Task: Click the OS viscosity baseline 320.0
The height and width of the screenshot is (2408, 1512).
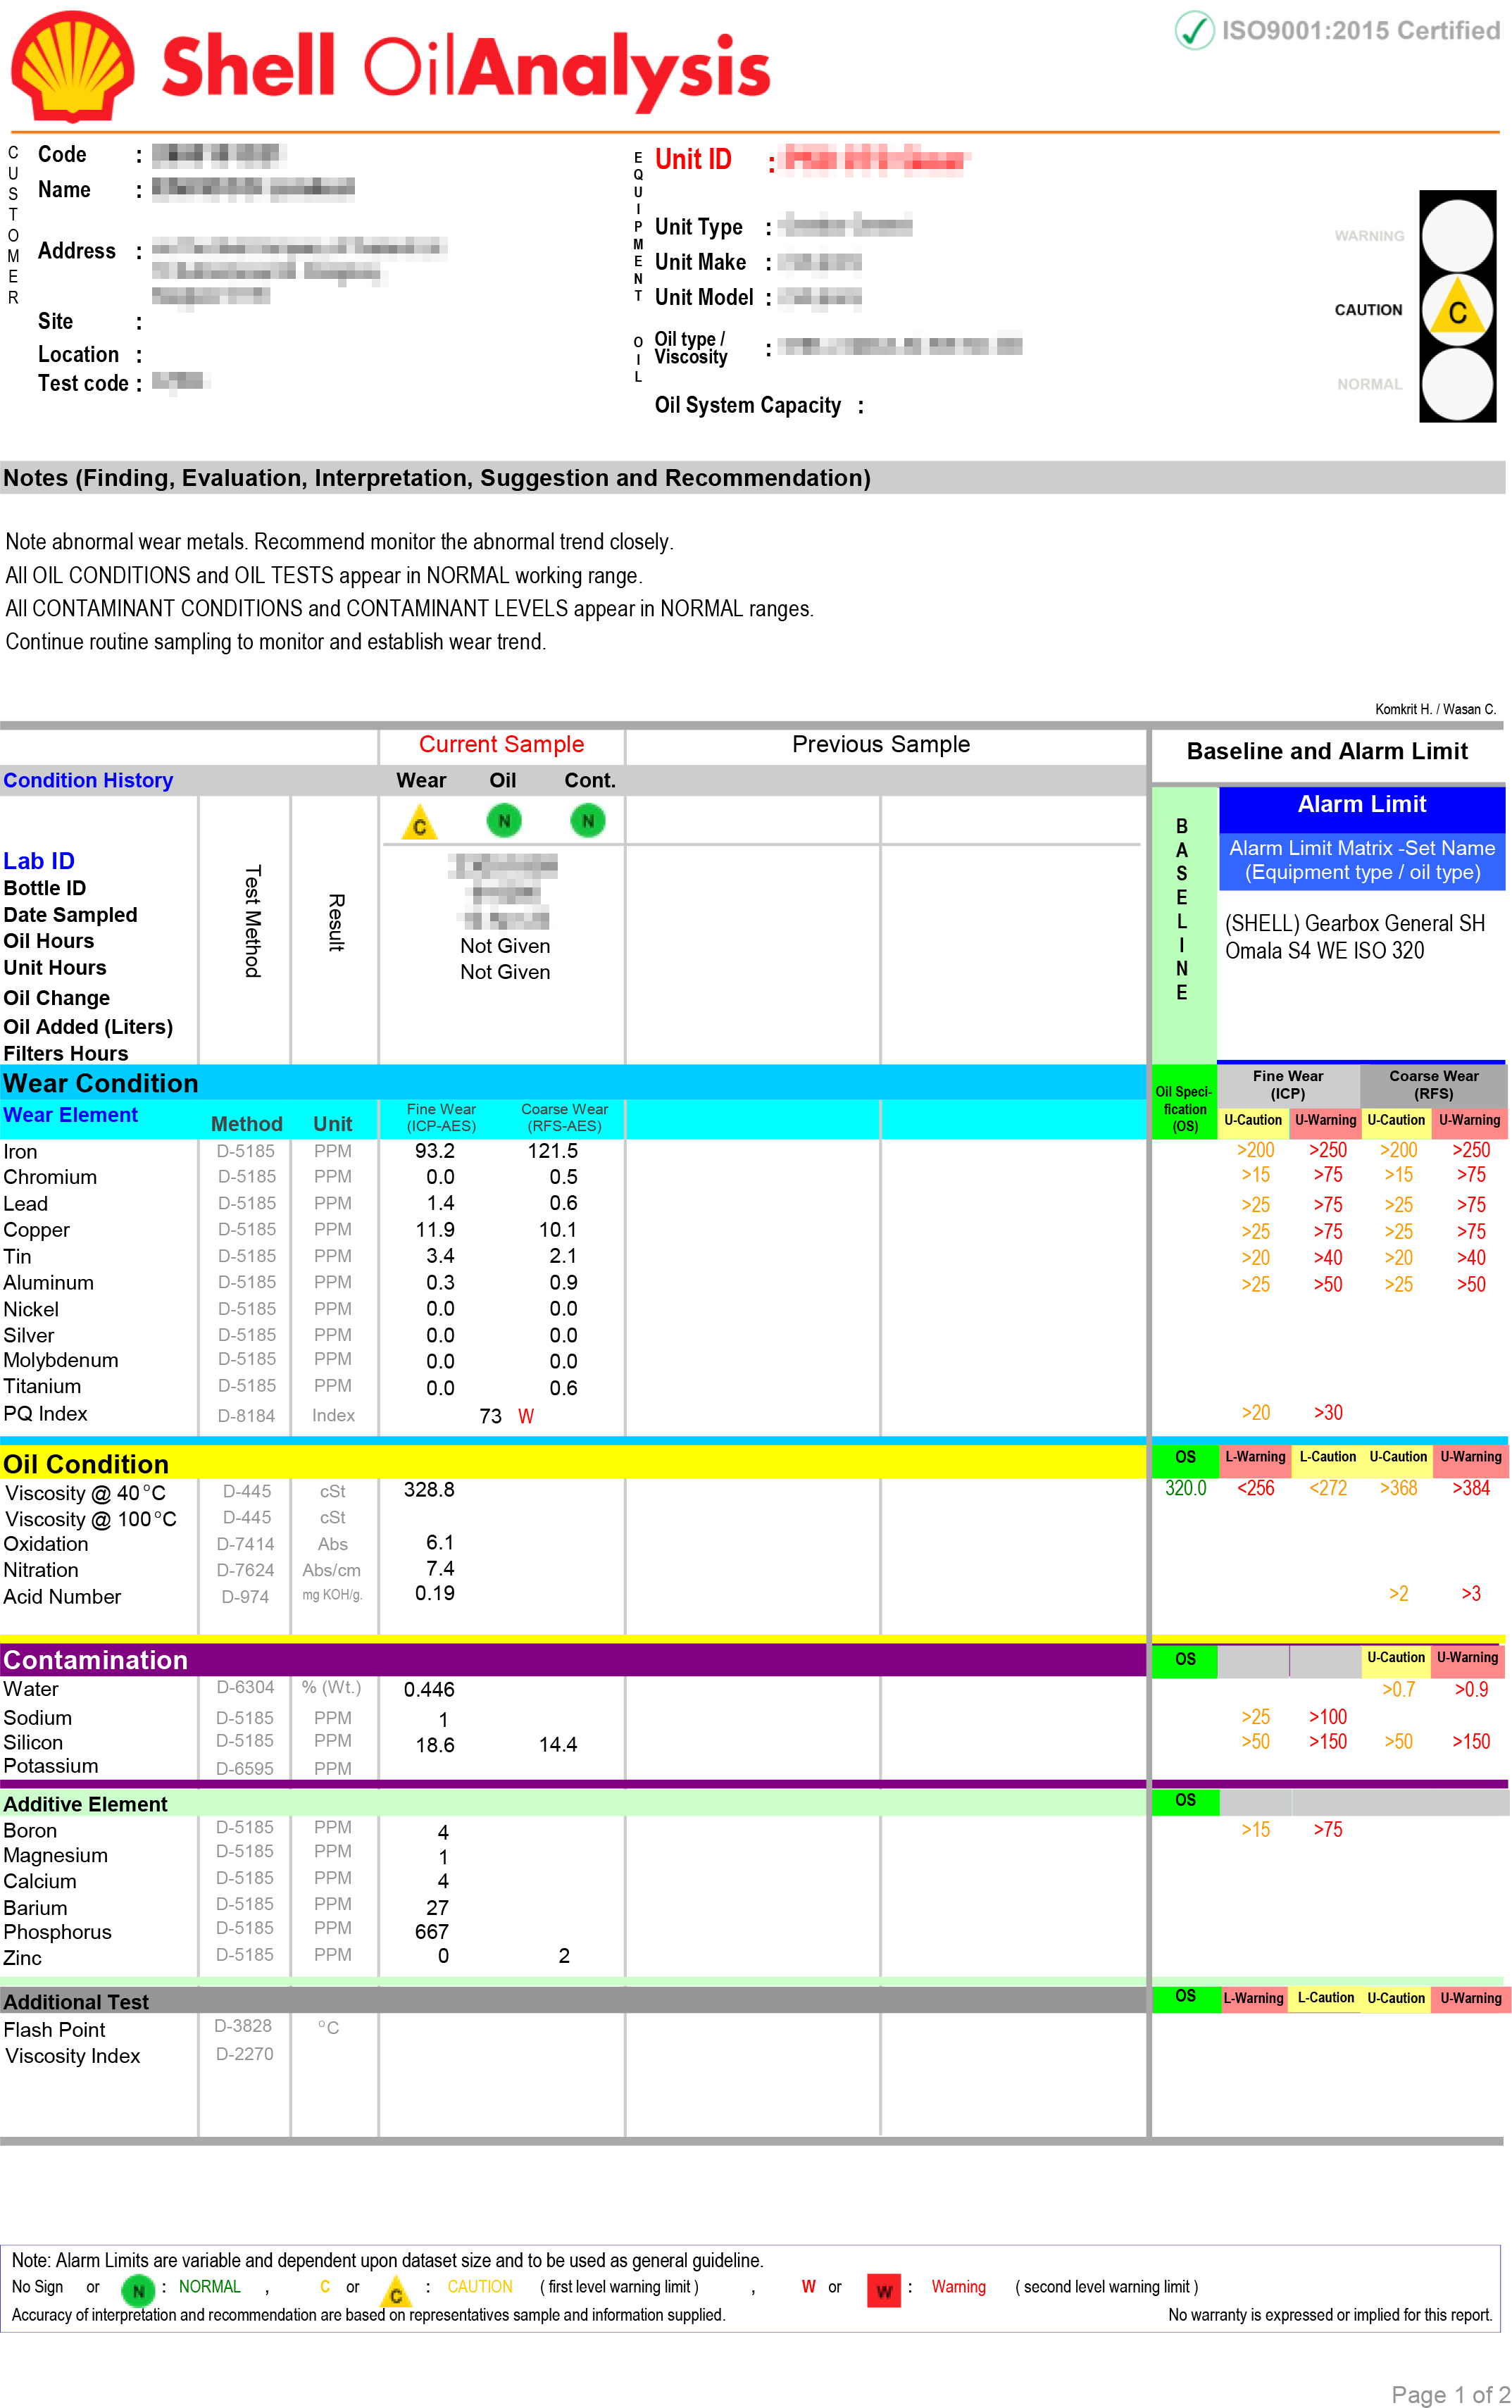Action: pos(1186,1488)
